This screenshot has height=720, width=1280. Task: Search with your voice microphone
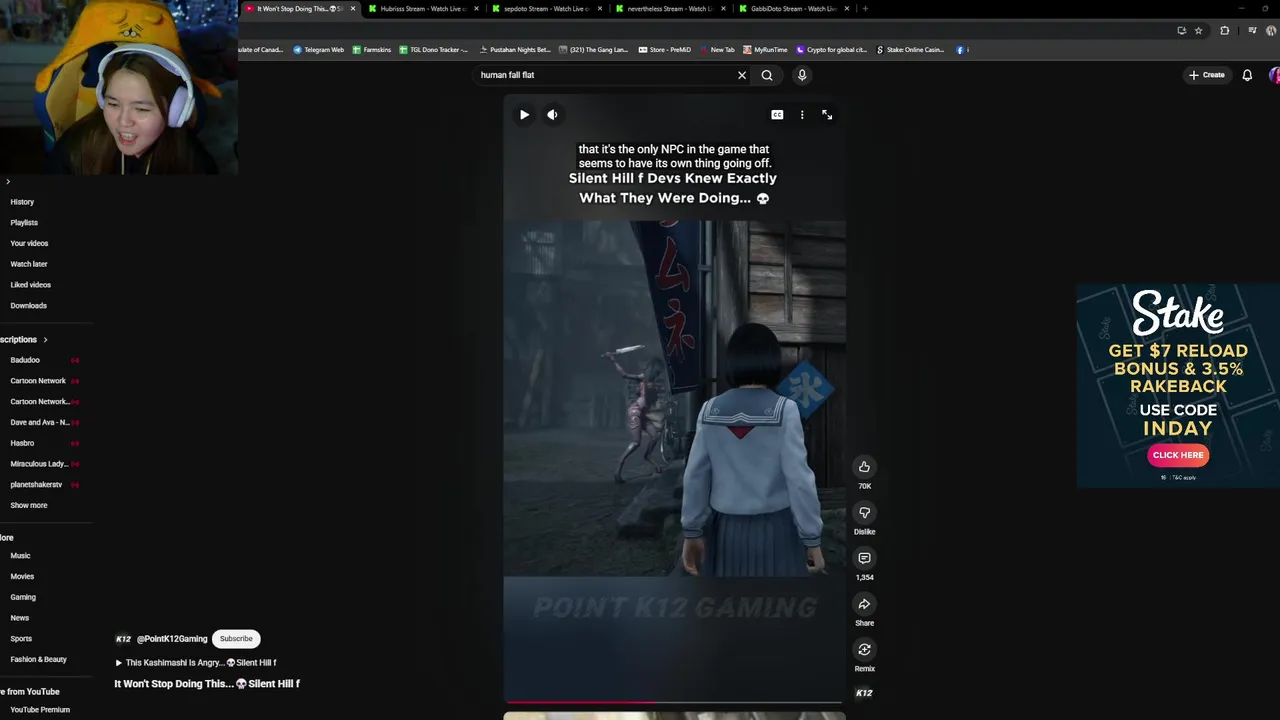[802, 75]
